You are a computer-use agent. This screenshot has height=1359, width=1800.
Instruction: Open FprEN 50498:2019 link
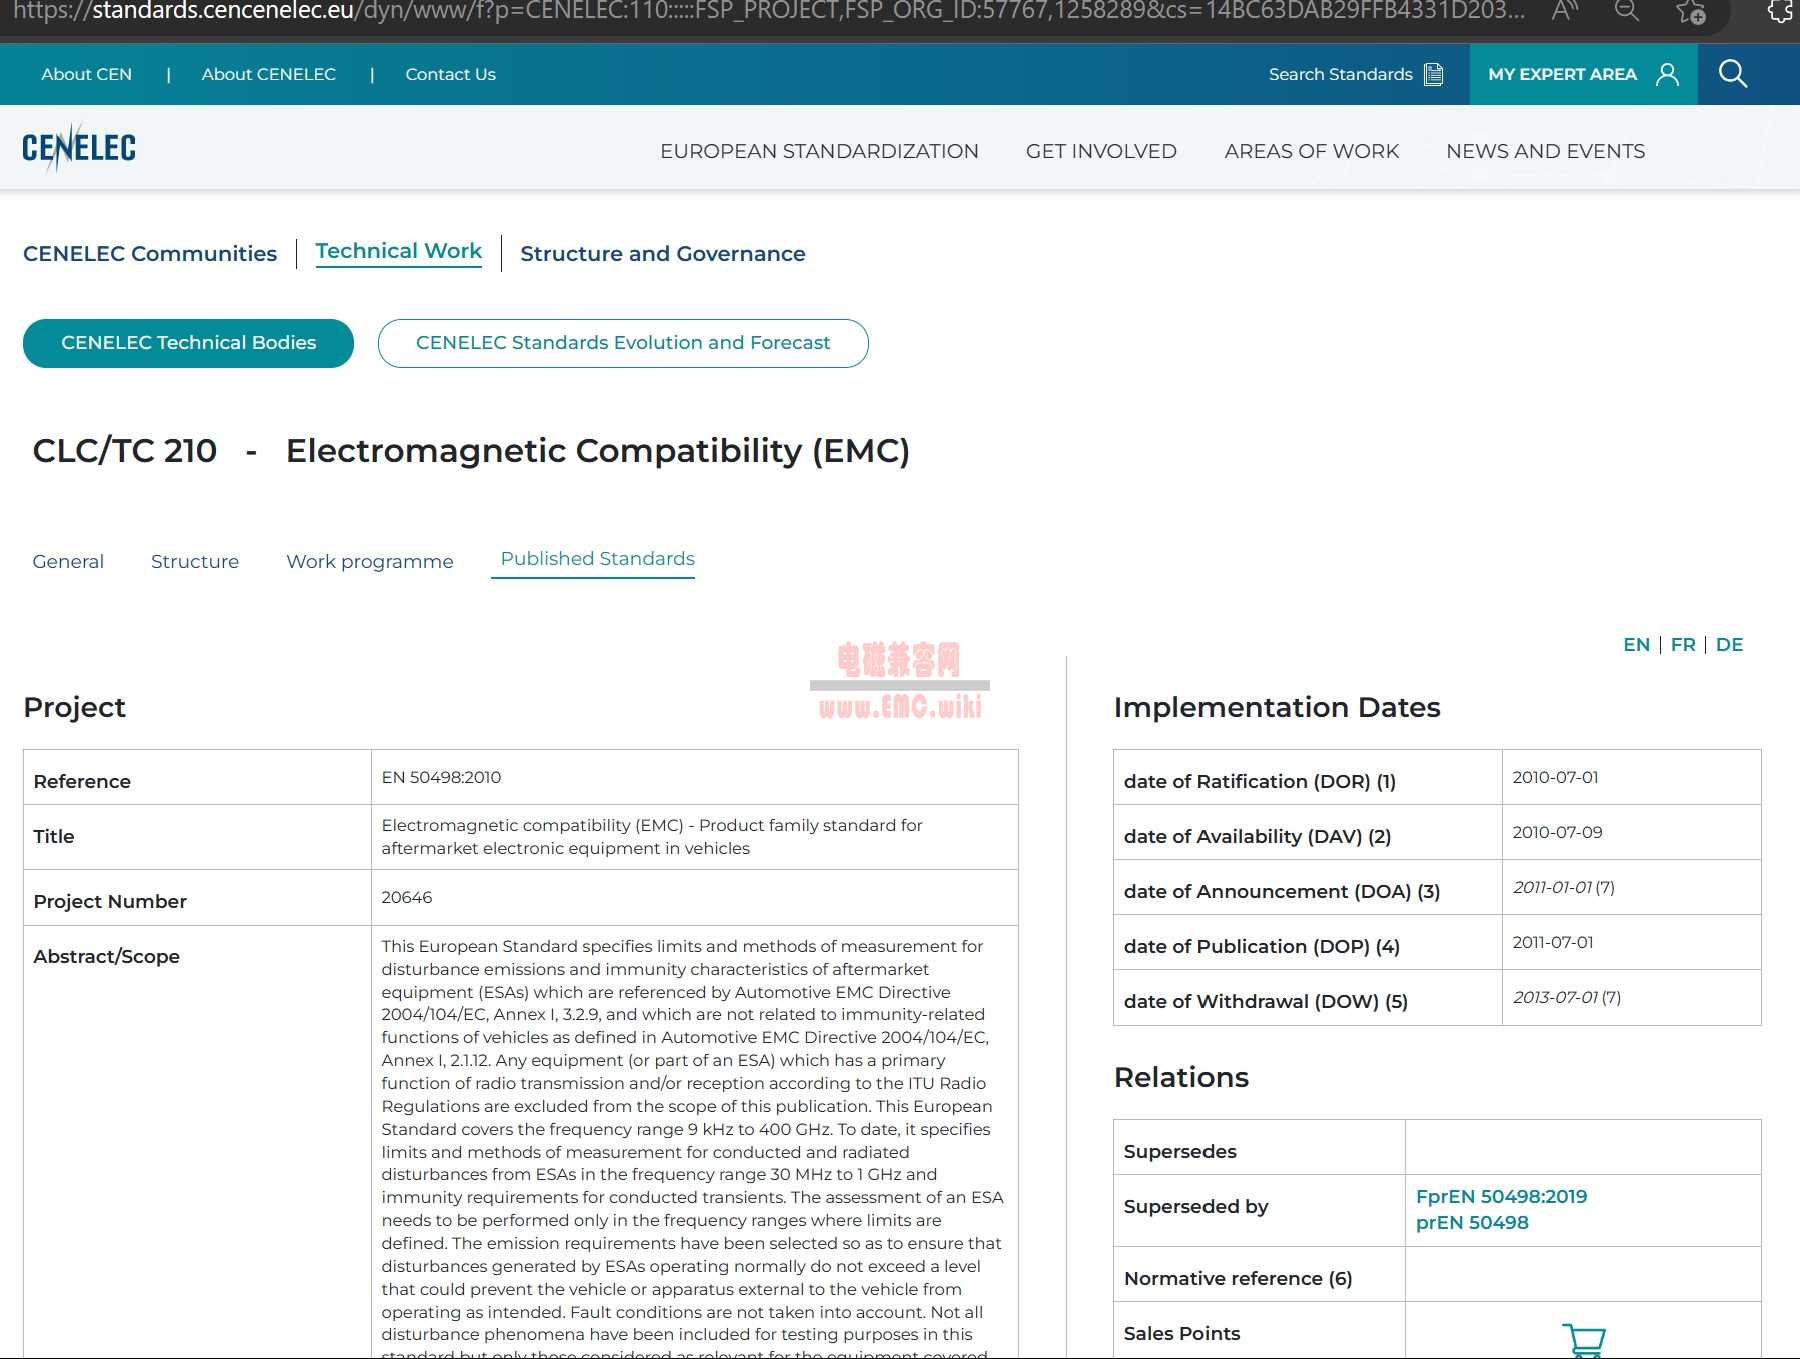coord(1501,1197)
